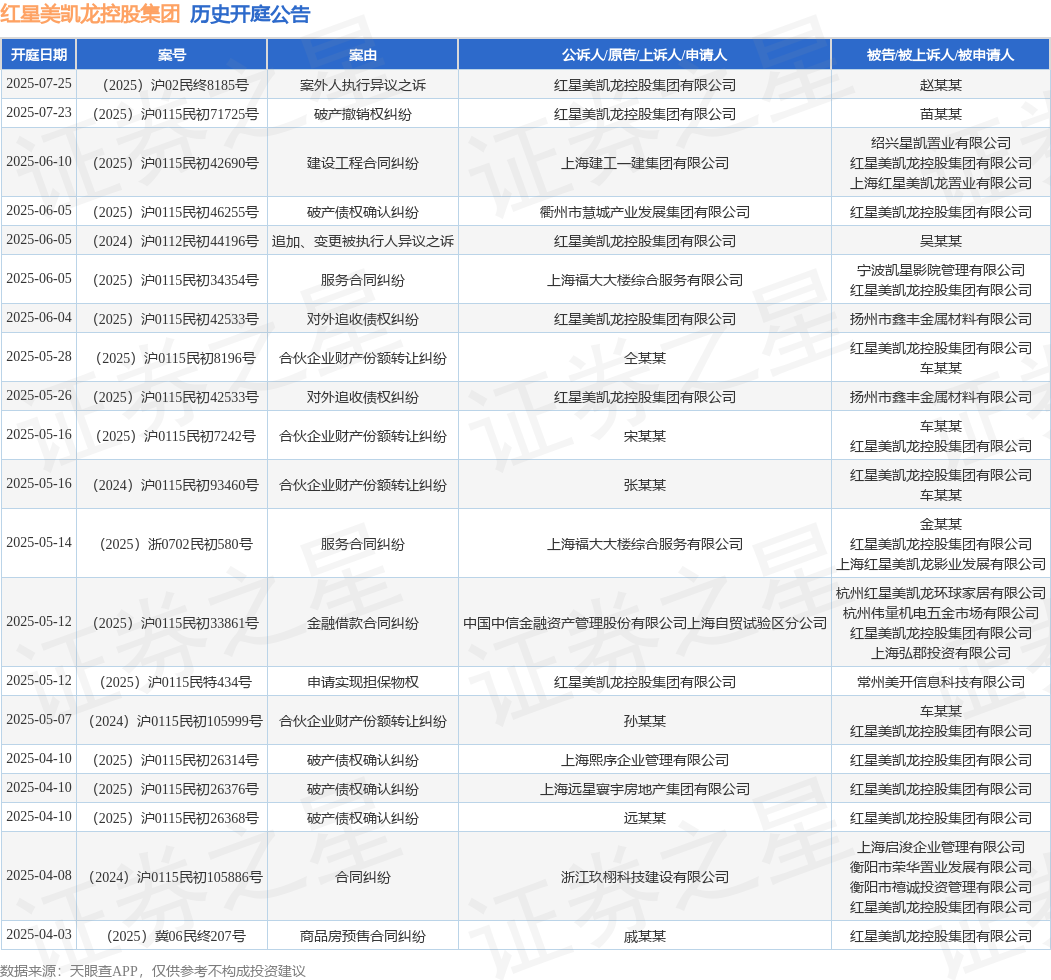The width and height of the screenshot is (1051, 980).
Task: Select case number (2025)沪0115民初46255号
Action: tap(172, 212)
